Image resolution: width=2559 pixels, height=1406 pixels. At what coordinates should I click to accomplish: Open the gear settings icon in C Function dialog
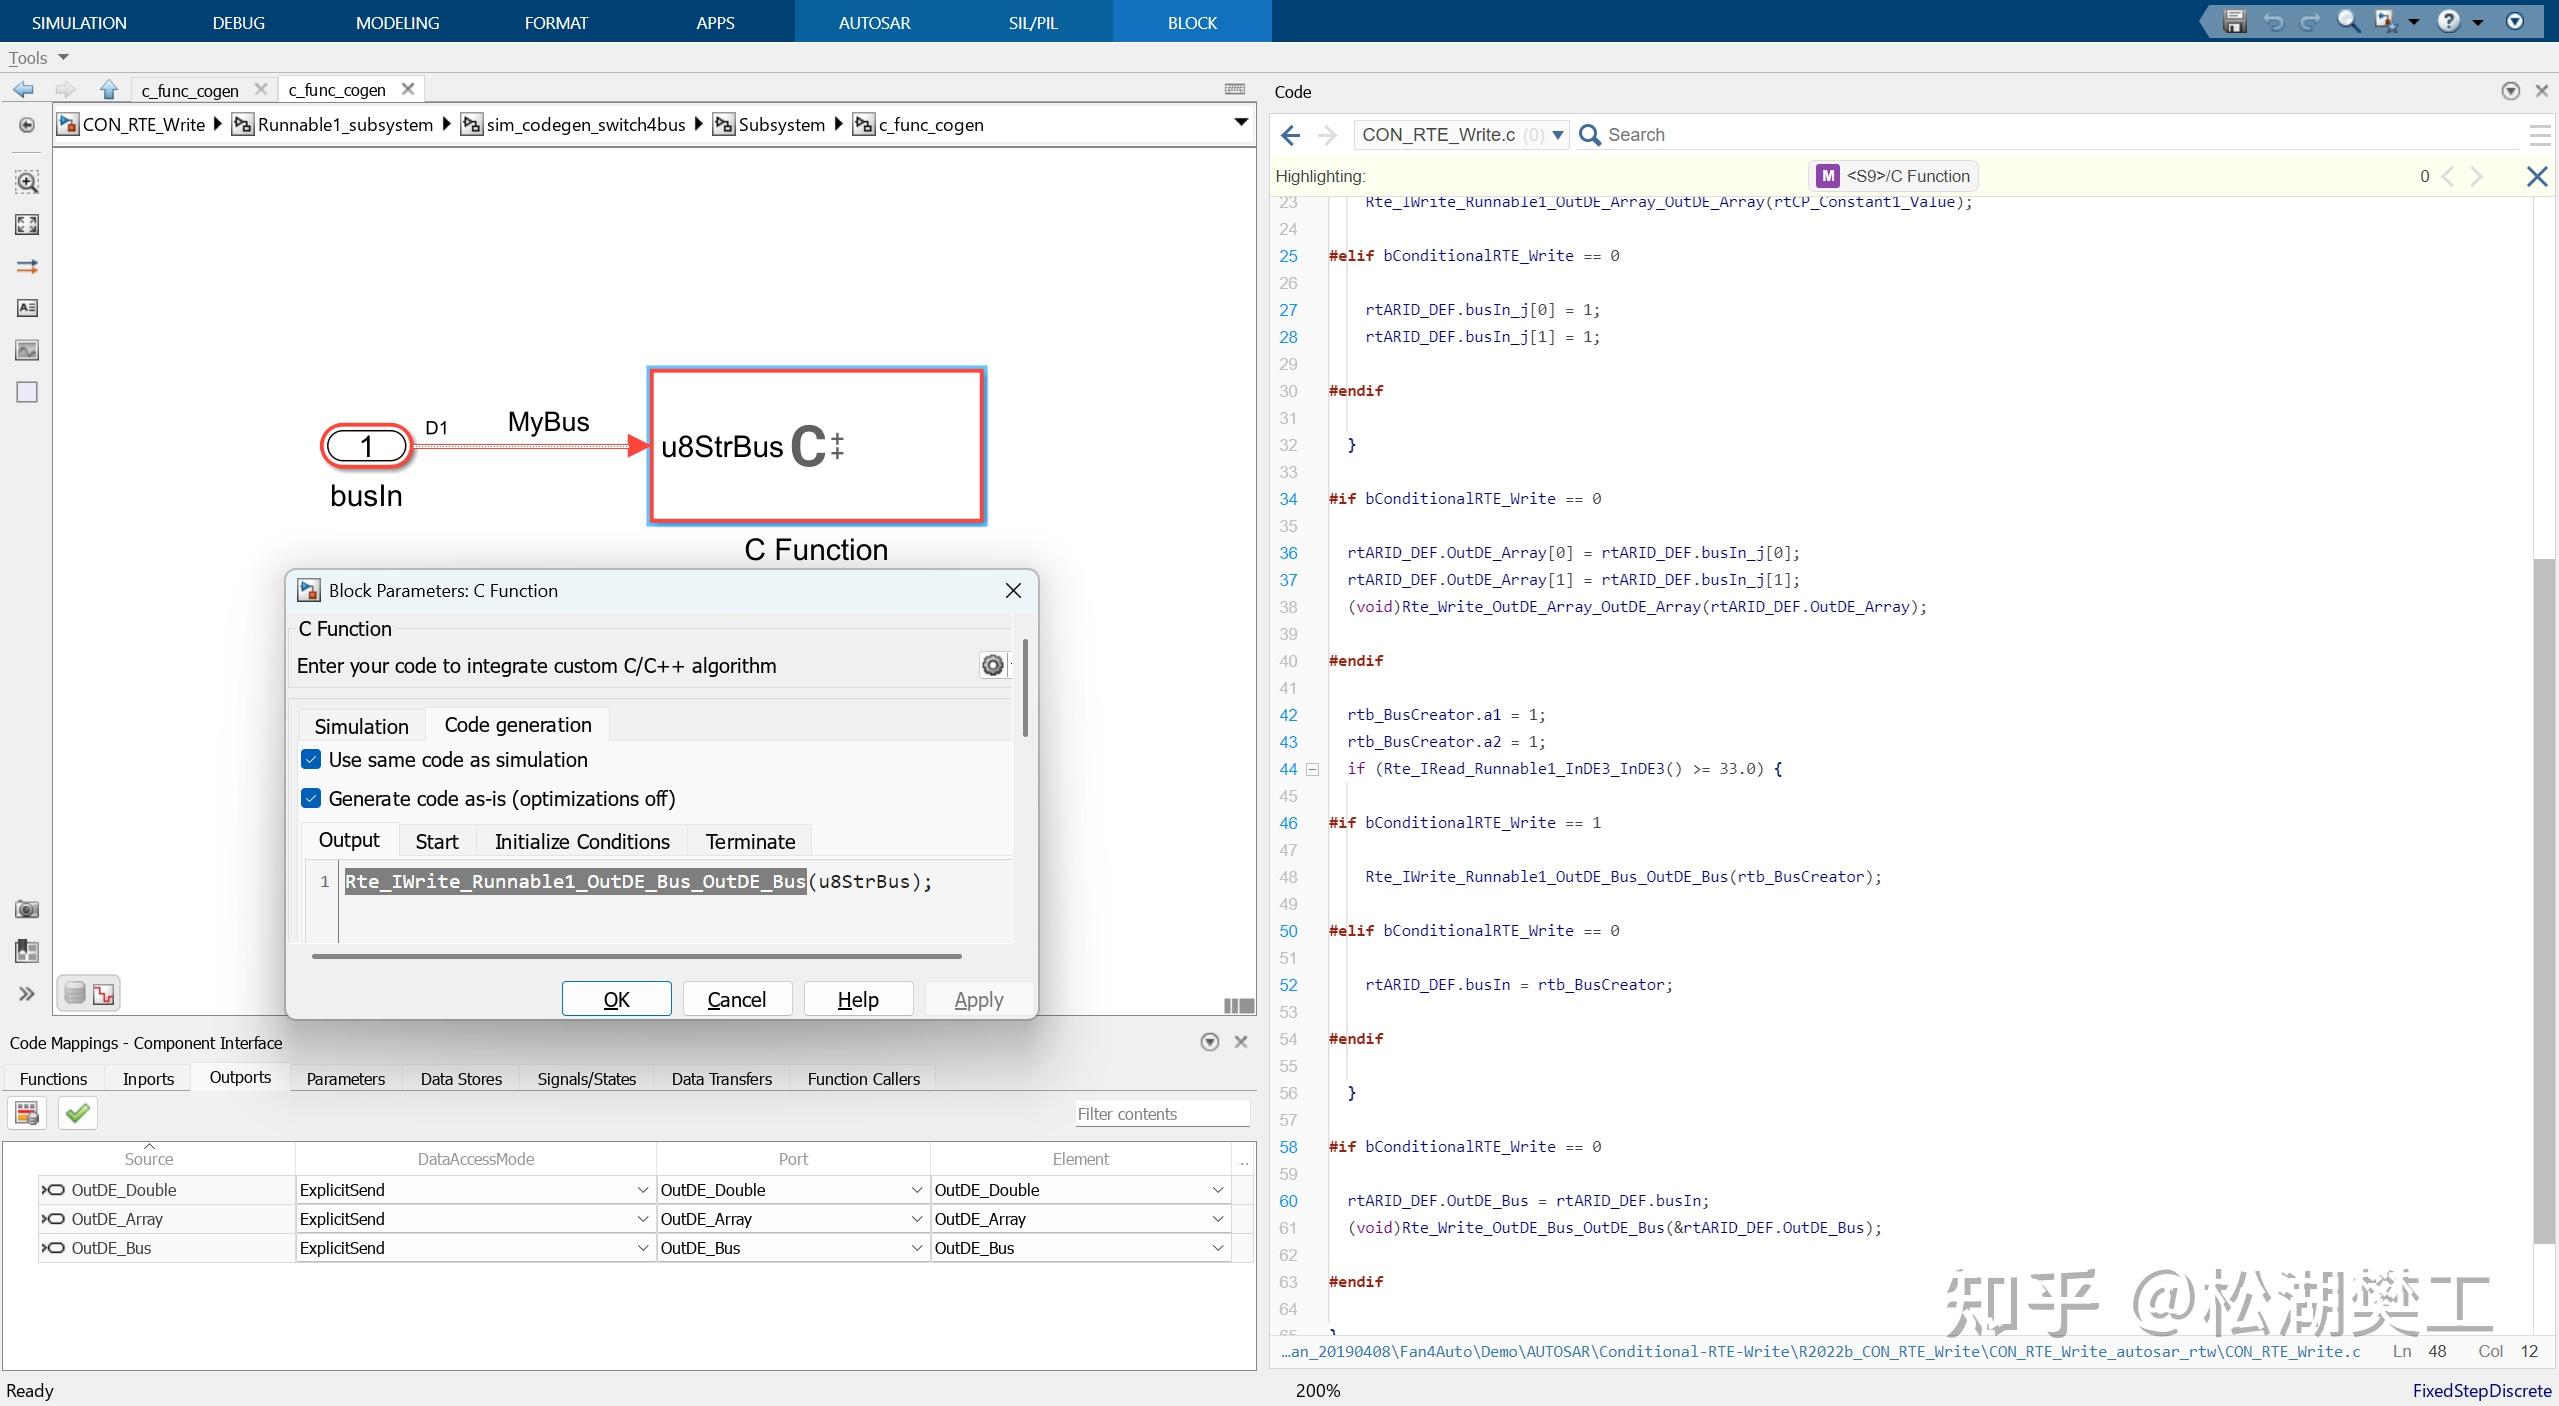[x=992, y=665]
